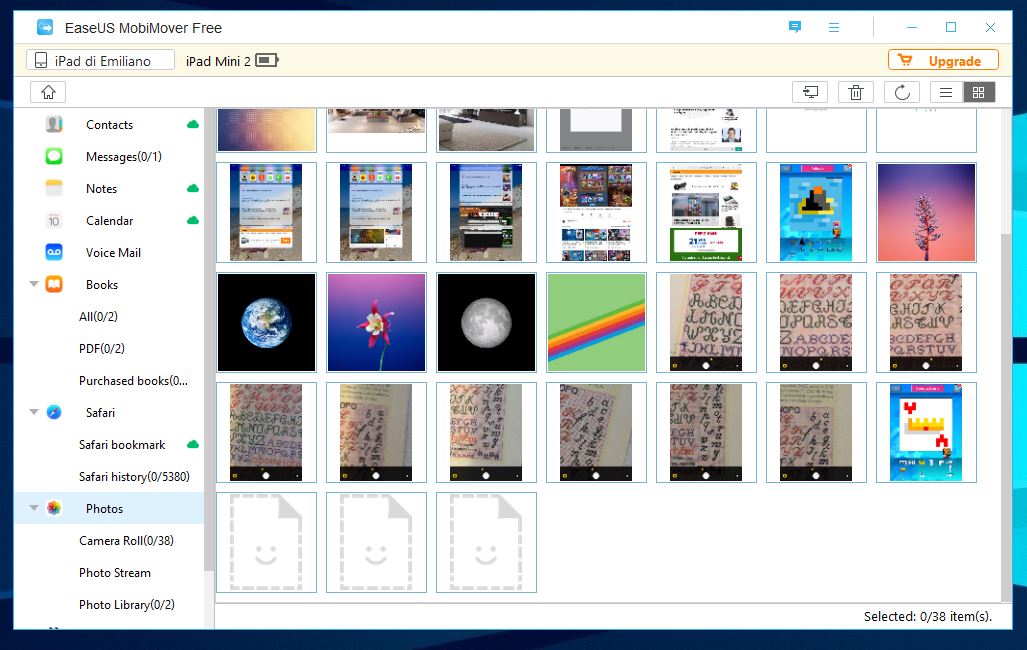The width and height of the screenshot is (1027, 650).
Task: Collapse the Safari category
Action: [x=34, y=413]
